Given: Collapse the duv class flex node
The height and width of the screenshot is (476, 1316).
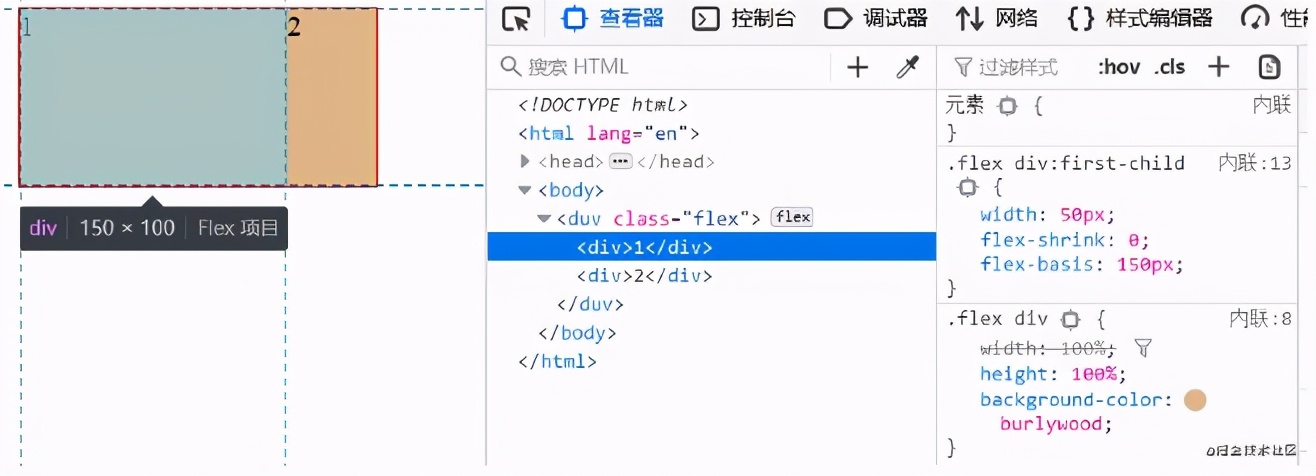Looking at the screenshot, I should [x=544, y=218].
